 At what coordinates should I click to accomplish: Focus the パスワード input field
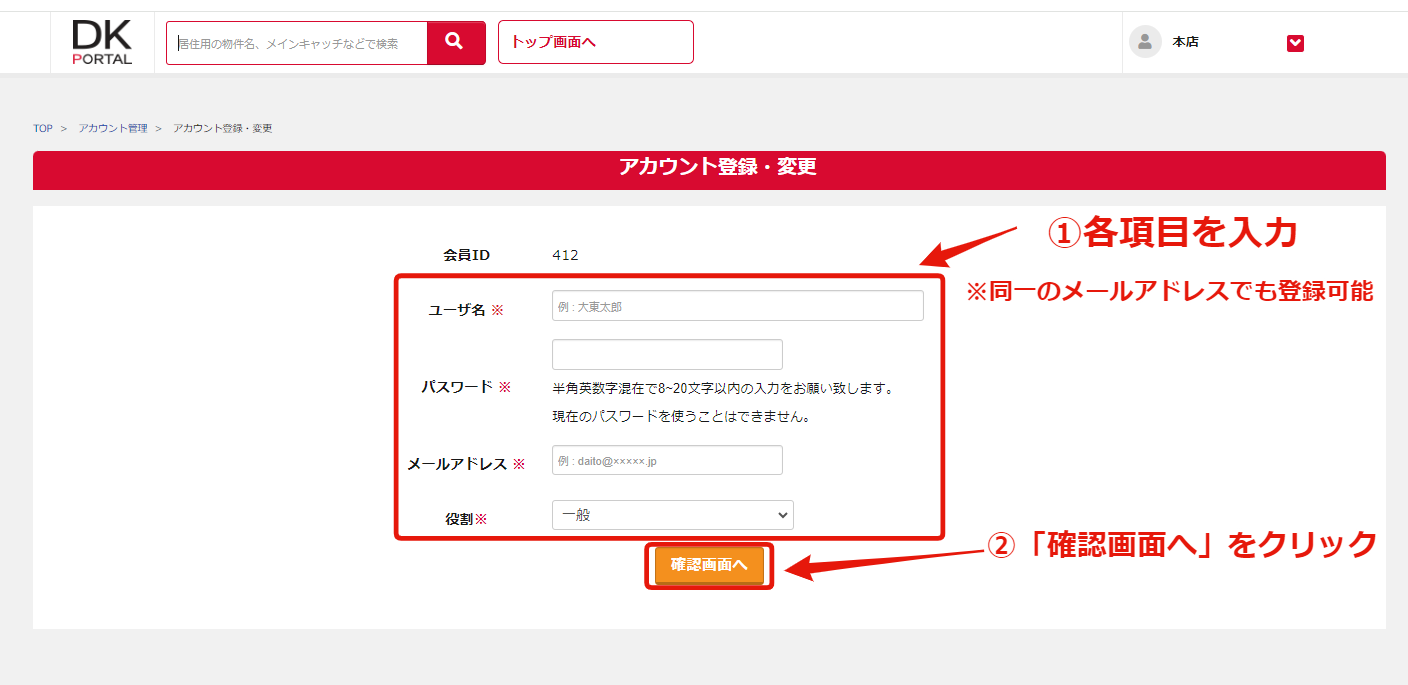coord(667,355)
